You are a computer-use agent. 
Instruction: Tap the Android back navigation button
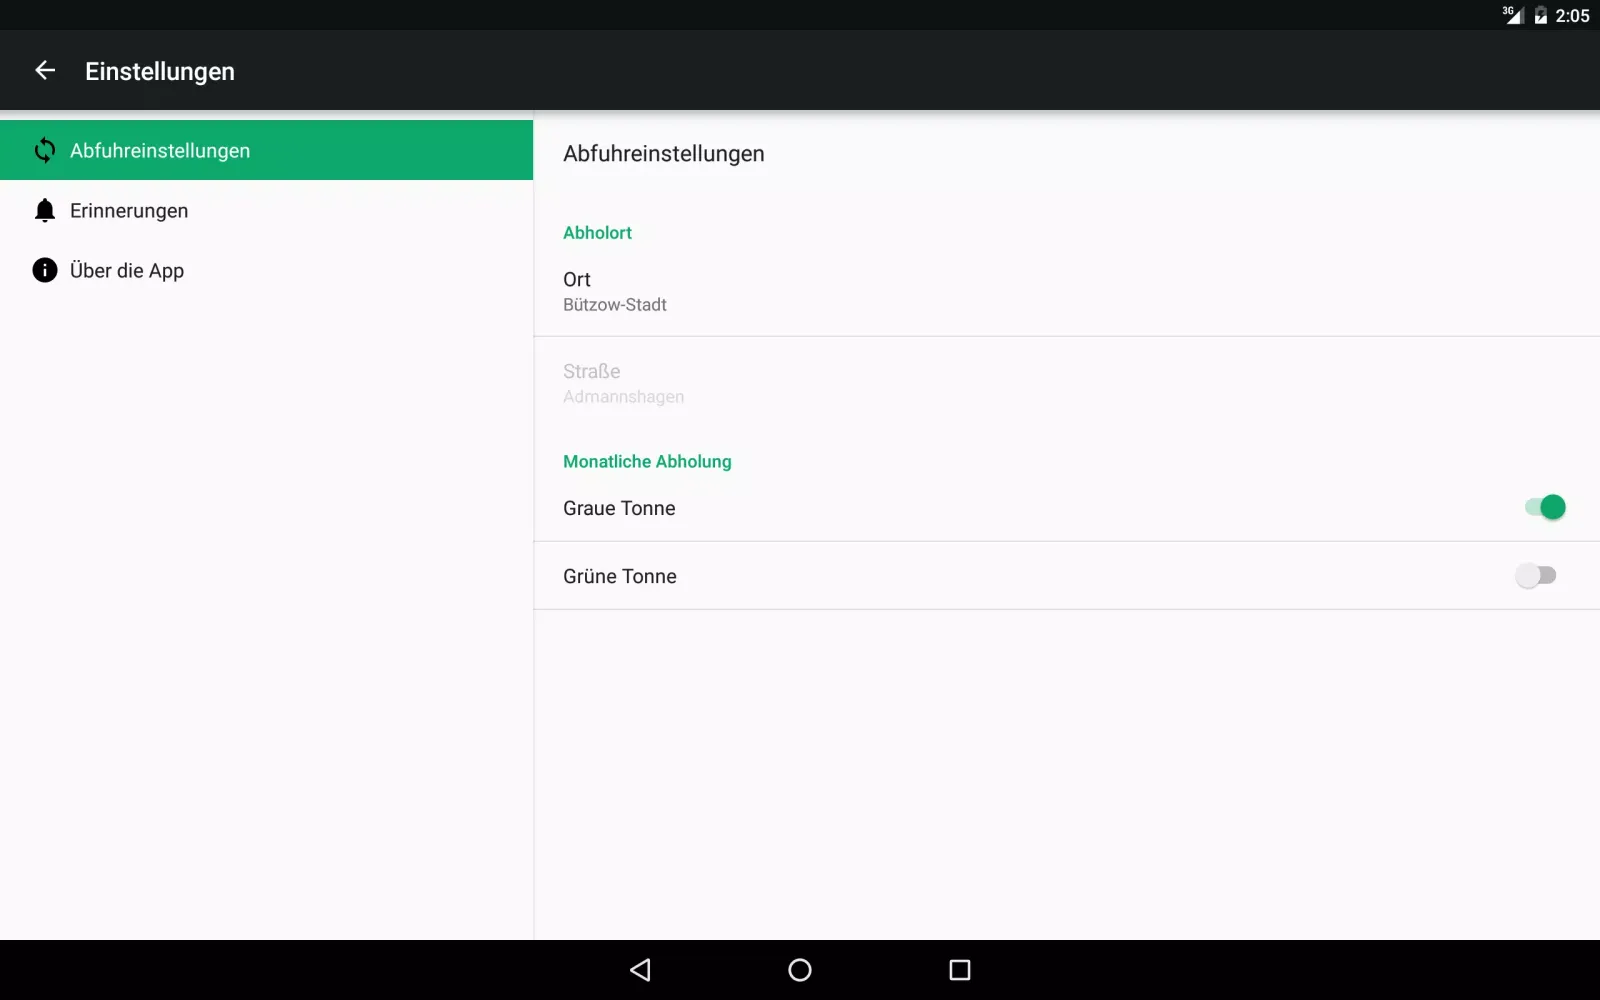[640, 969]
